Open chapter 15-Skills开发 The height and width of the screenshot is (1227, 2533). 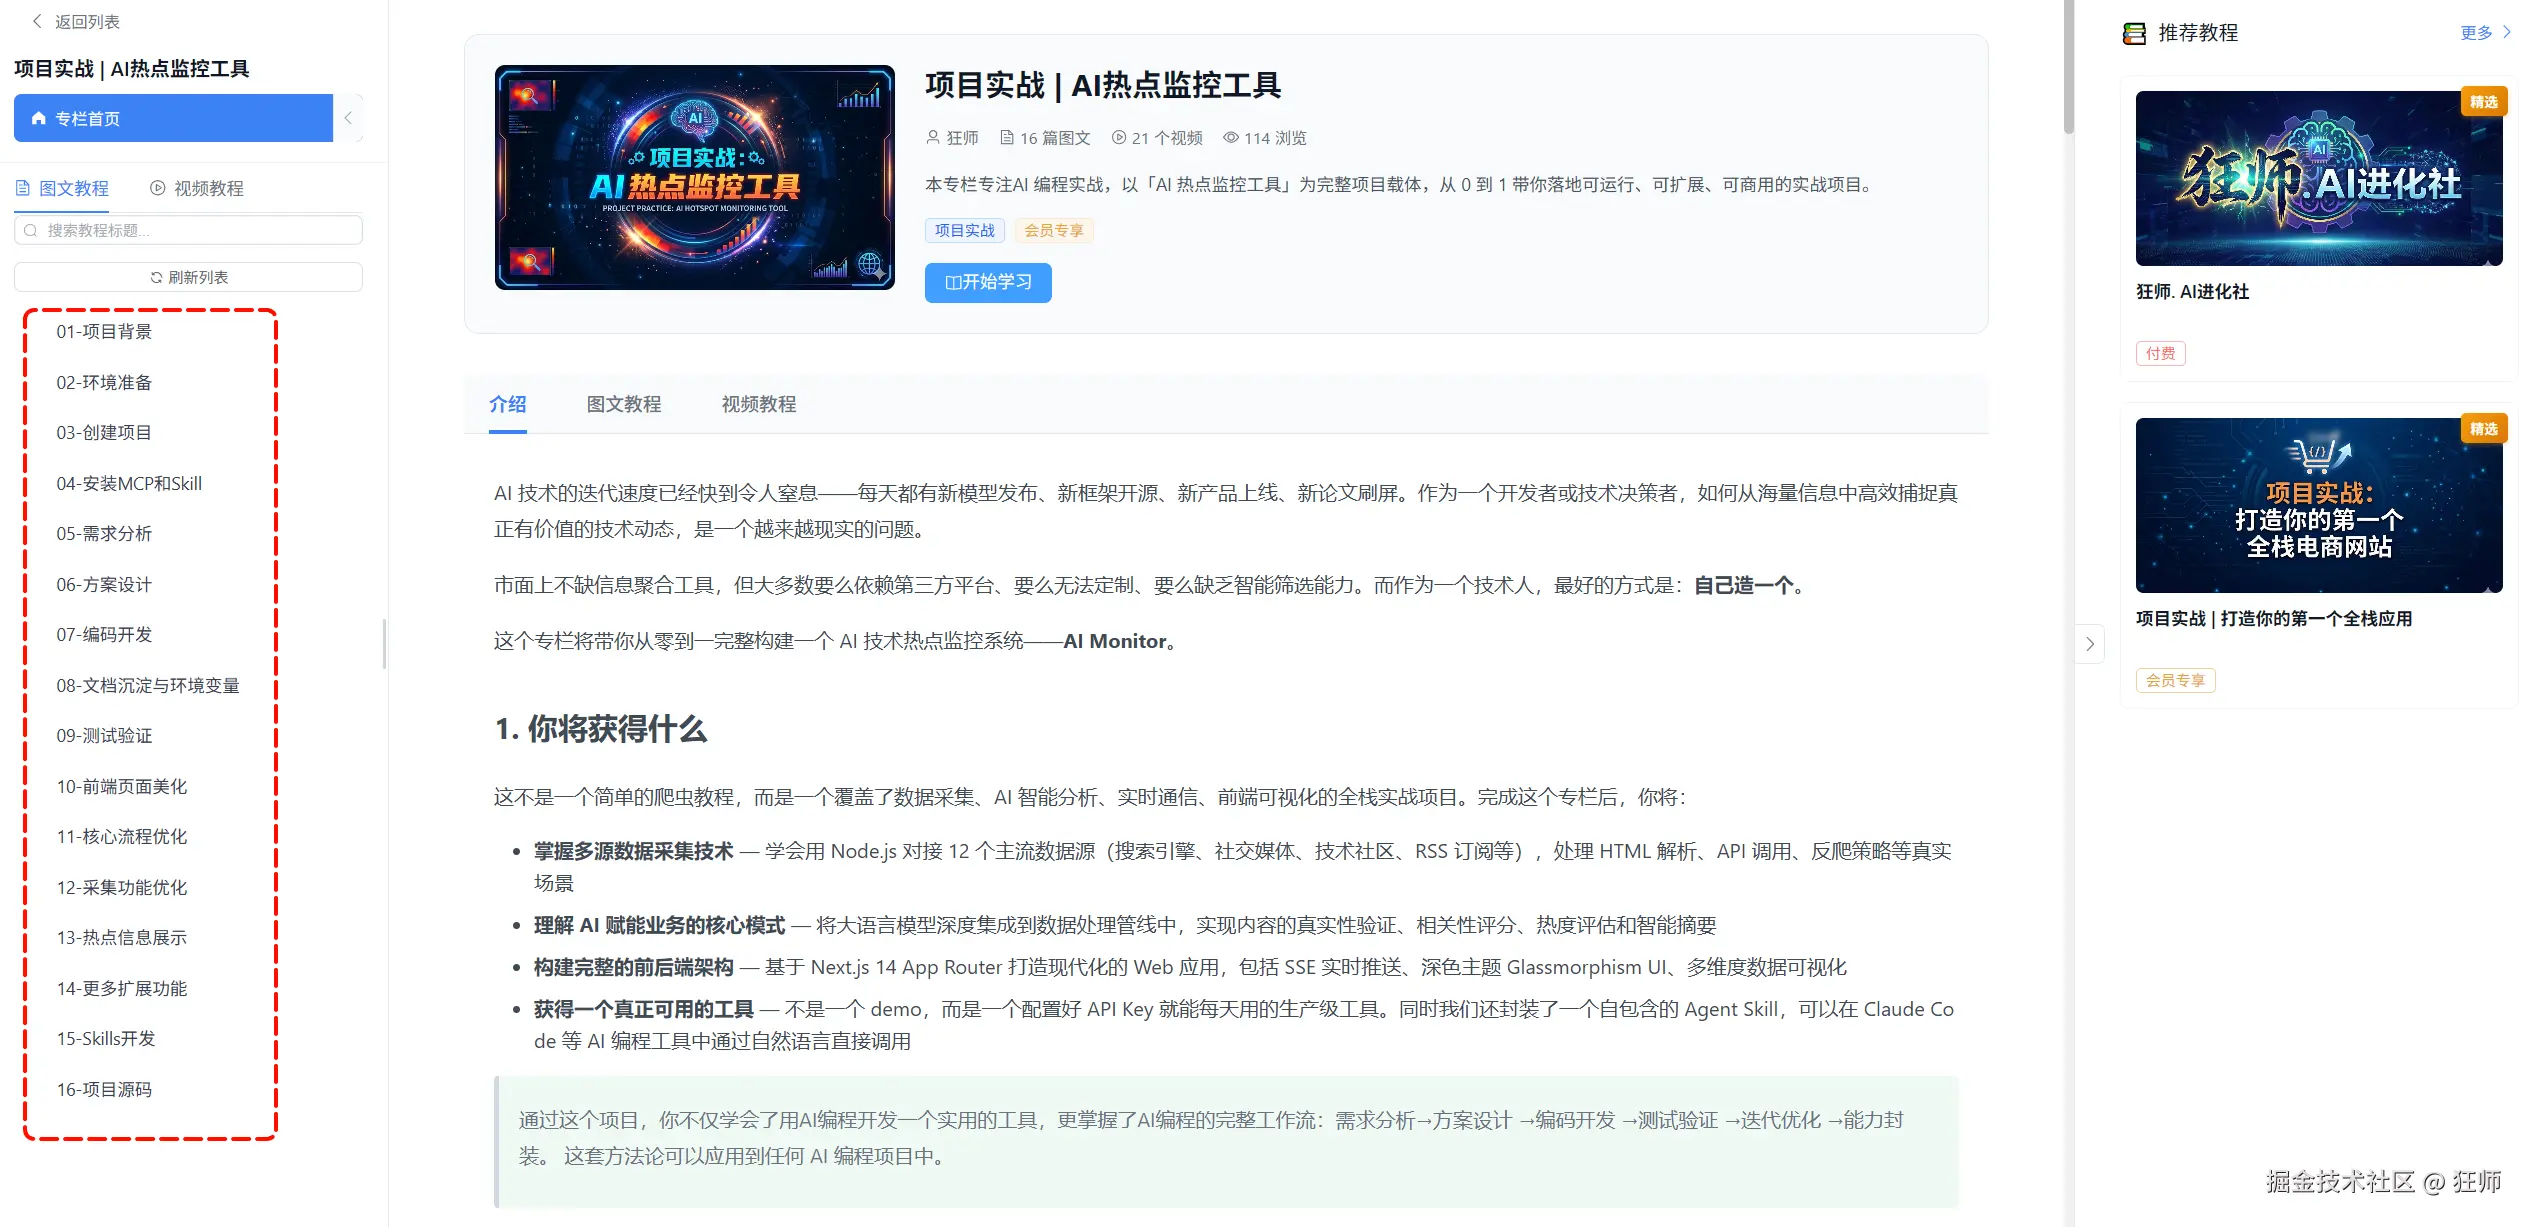tap(106, 1039)
